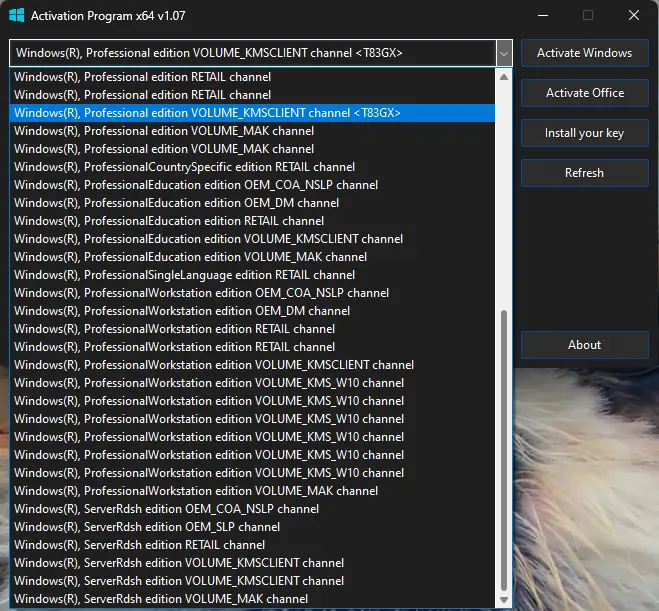Click the Windows logo icon in title bar
Image resolution: width=659 pixels, height=611 pixels.
click(16, 16)
